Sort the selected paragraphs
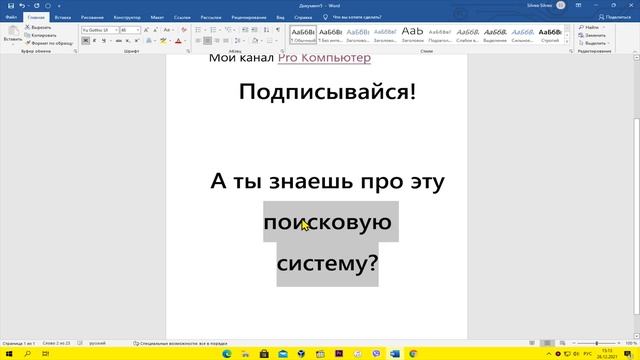The image size is (640, 360). (267, 30)
